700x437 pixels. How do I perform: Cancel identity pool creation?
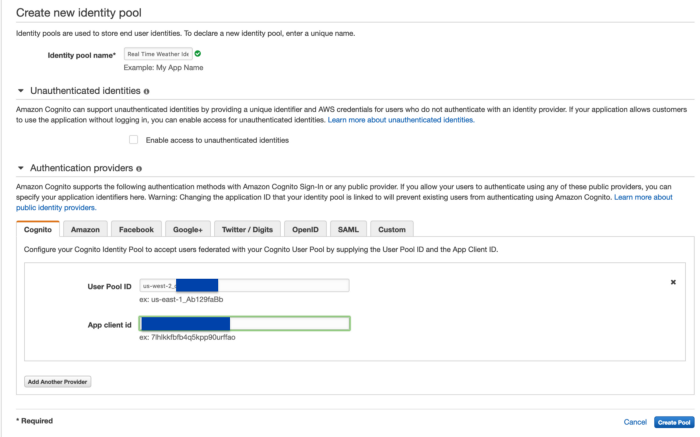(635, 422)
